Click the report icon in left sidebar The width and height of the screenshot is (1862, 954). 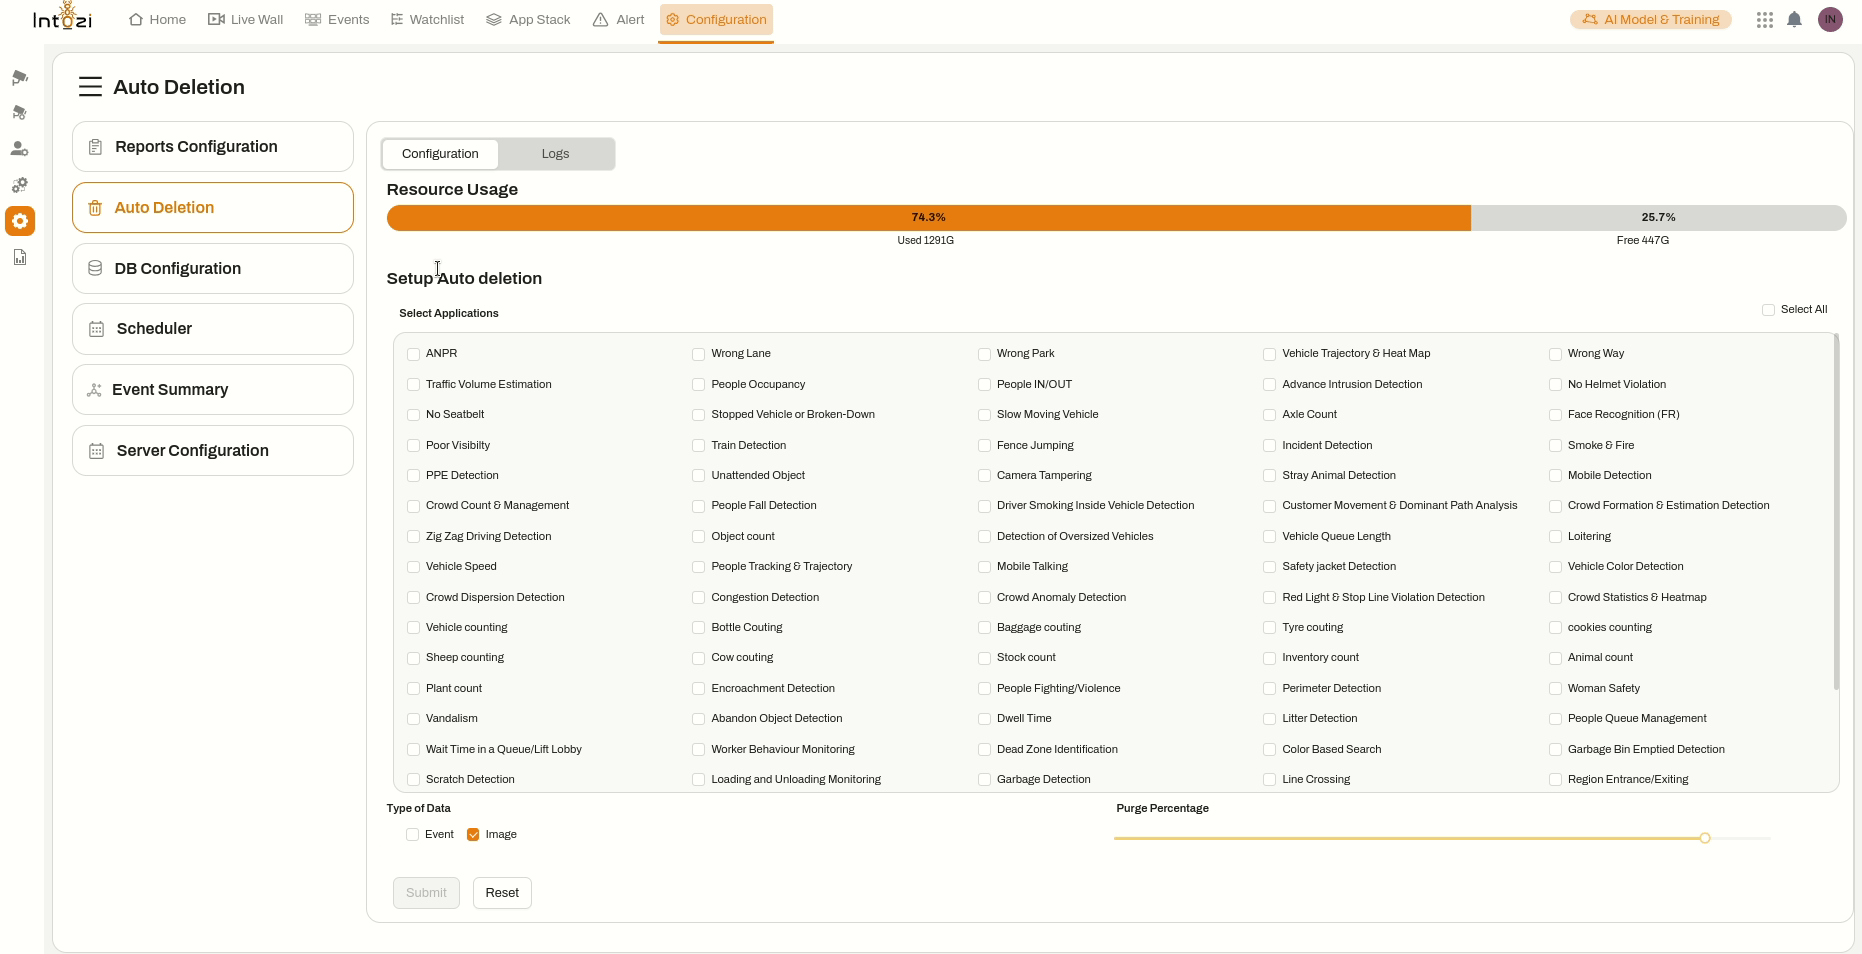(19, 258)
